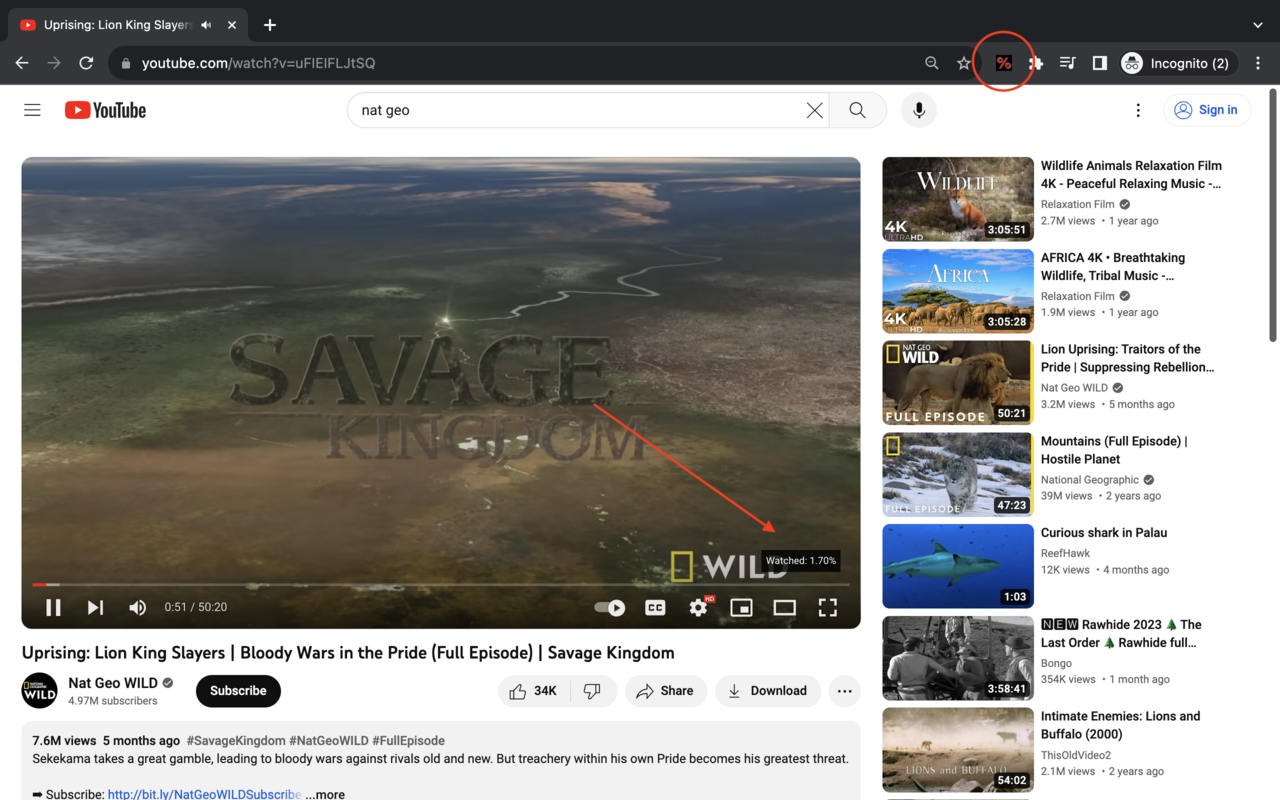Open Chrome three-dot menu
Viewport: 1280px width, 800px height.
tap(1258, 63)
